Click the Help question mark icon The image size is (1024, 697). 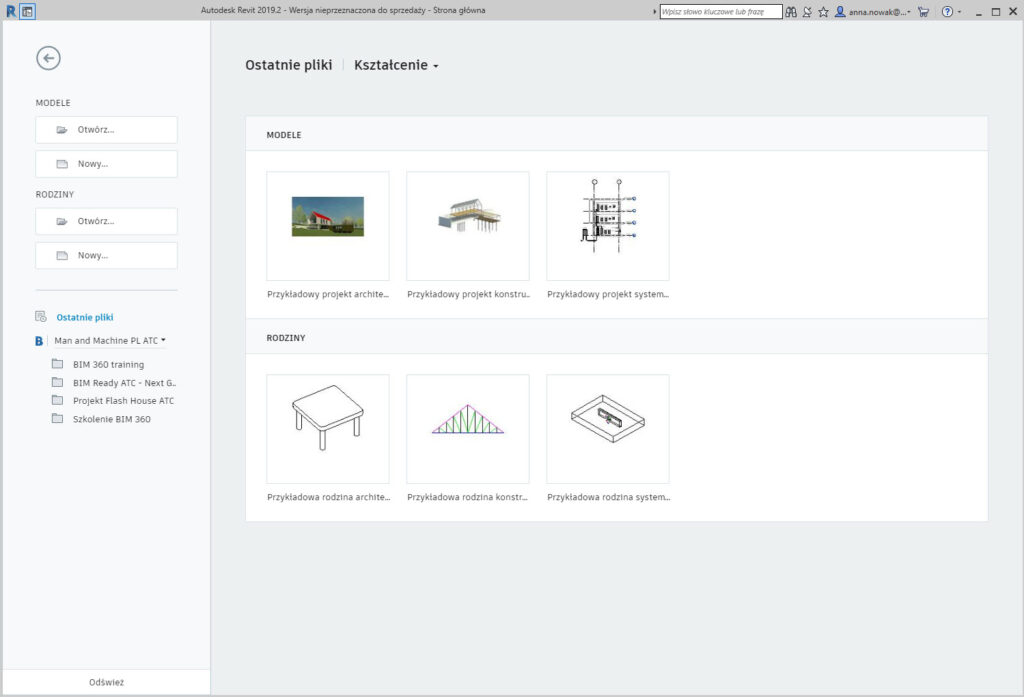(x=947, y=12)
